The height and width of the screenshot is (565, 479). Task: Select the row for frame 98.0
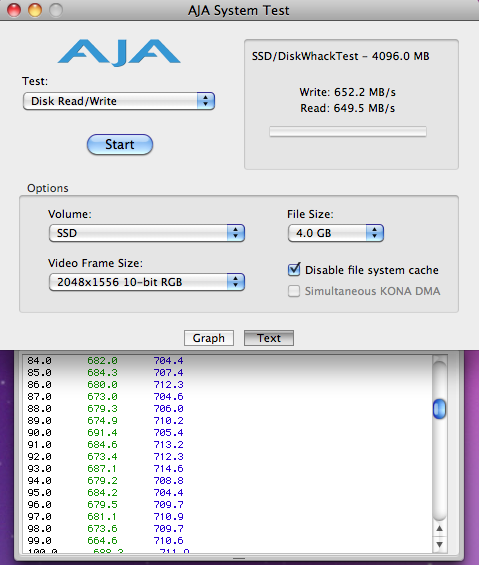[227, 529]
